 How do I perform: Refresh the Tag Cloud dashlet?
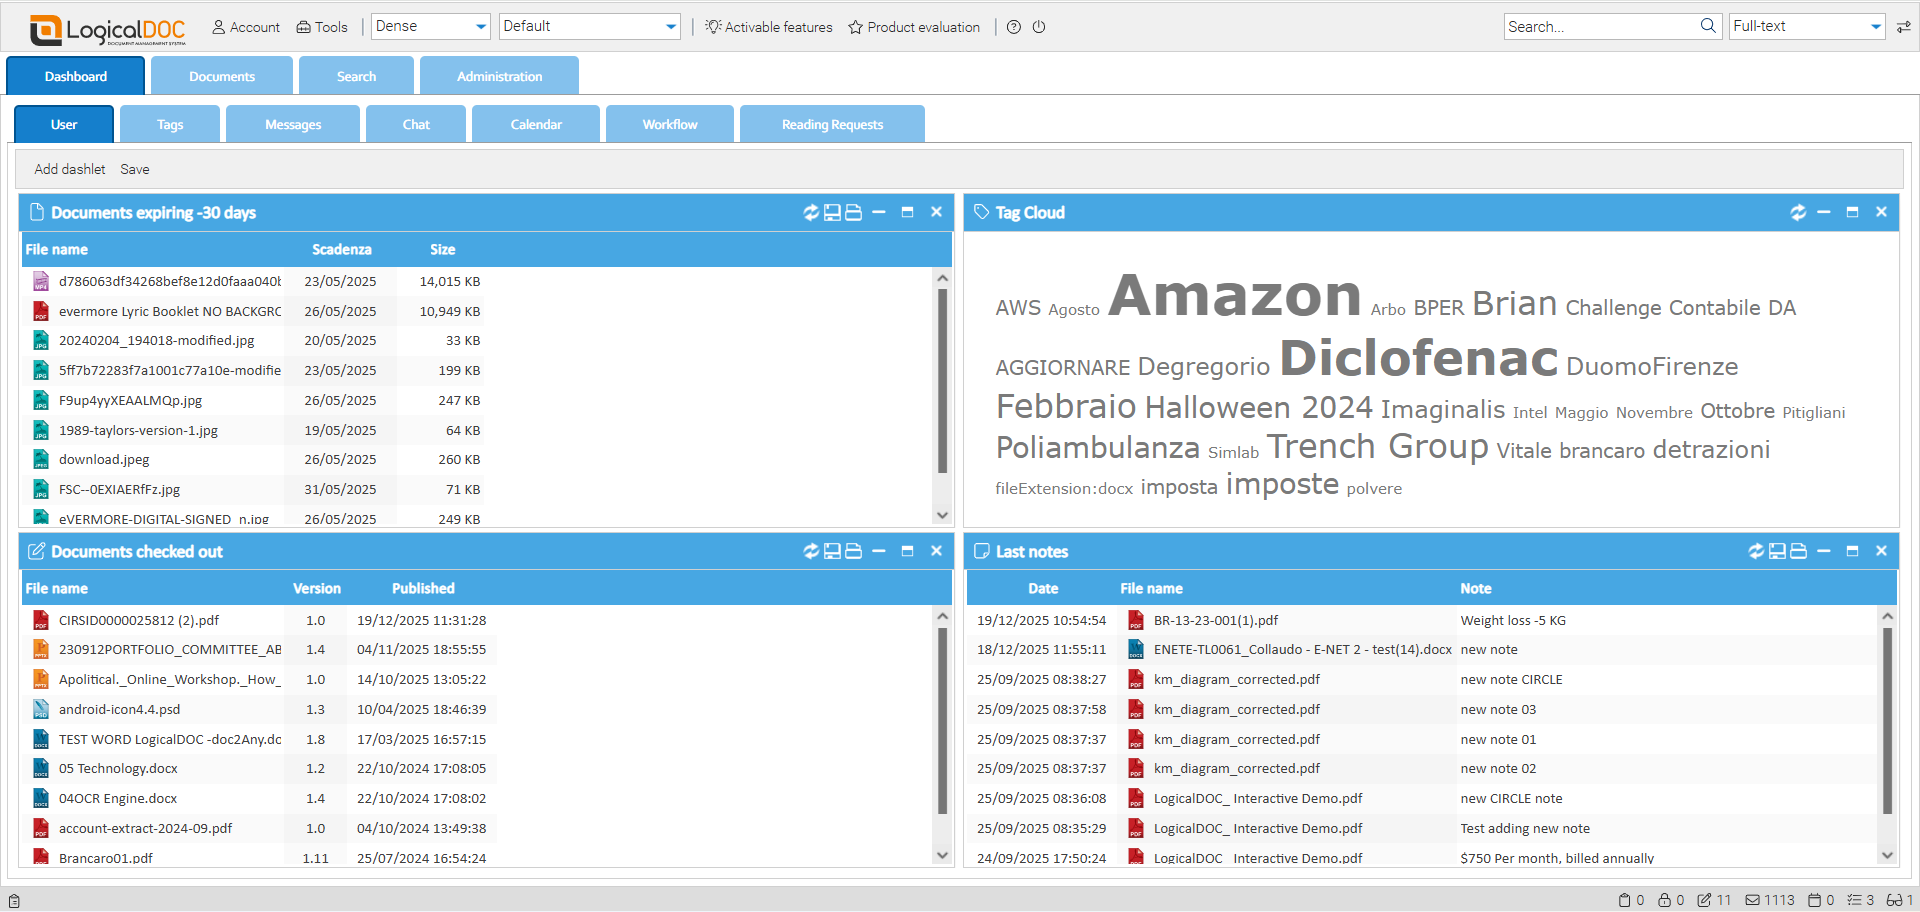[x=1798, y=212]
